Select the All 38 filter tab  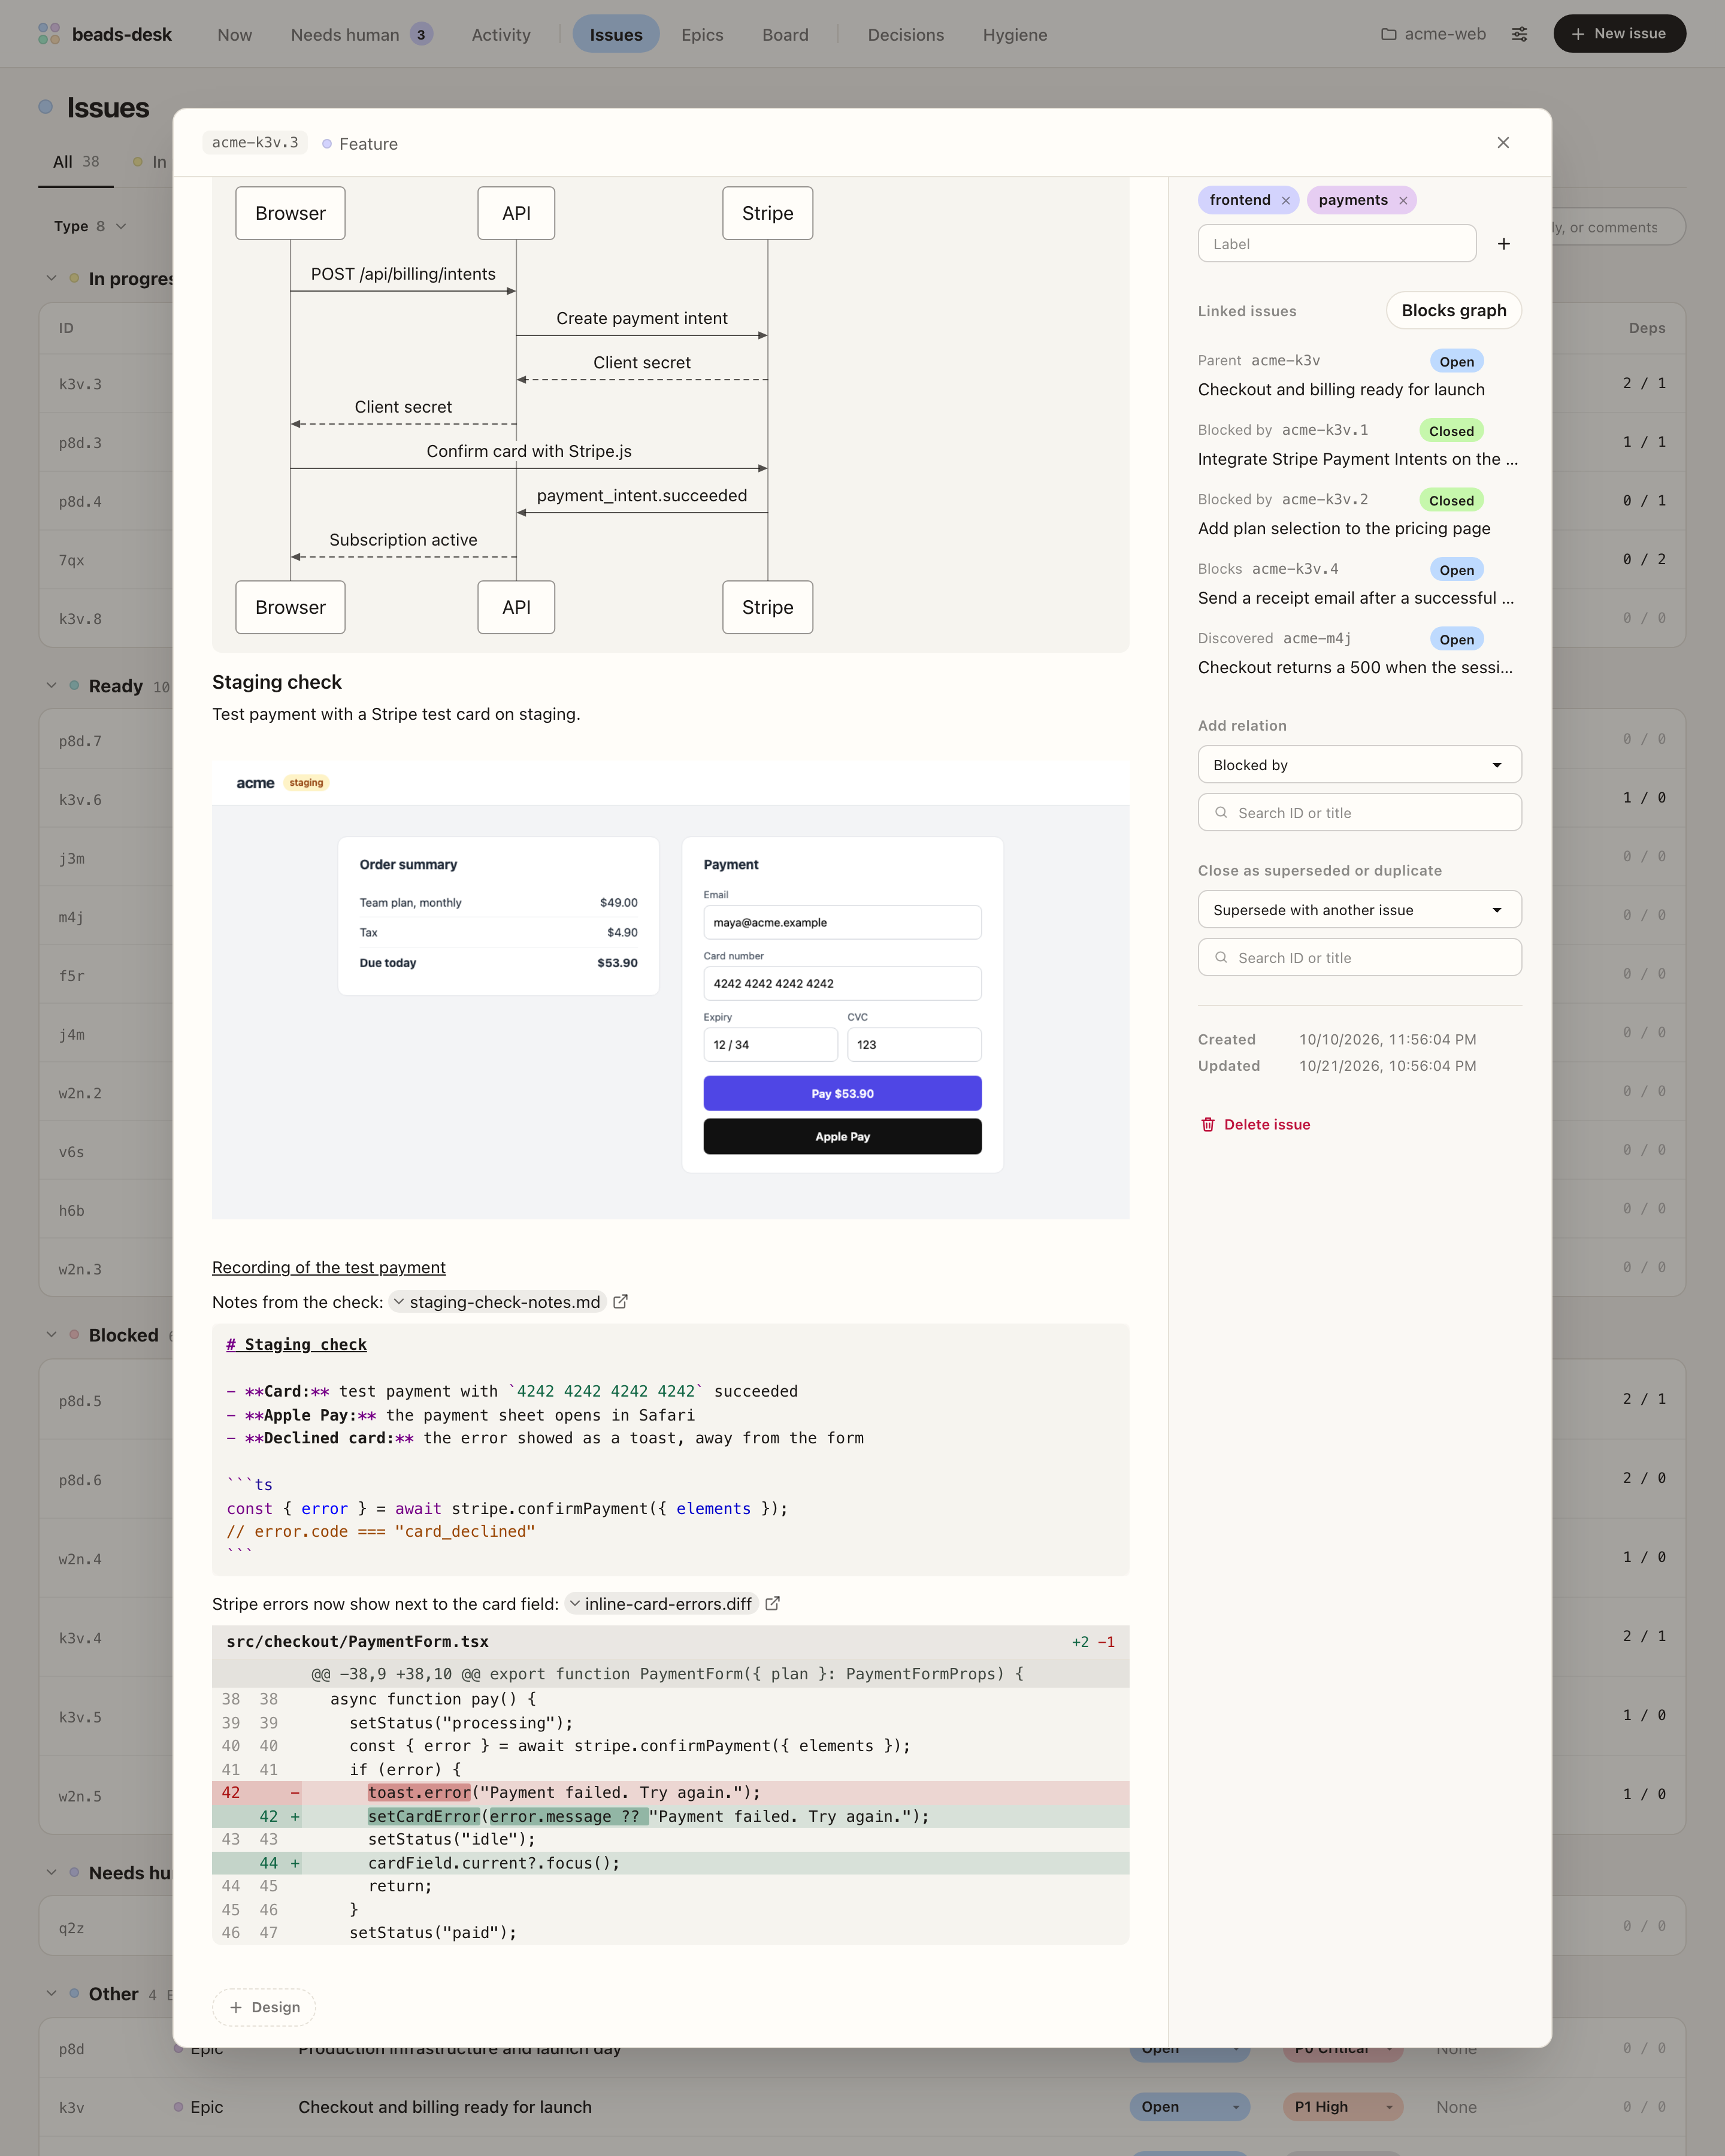coord(76,162)
